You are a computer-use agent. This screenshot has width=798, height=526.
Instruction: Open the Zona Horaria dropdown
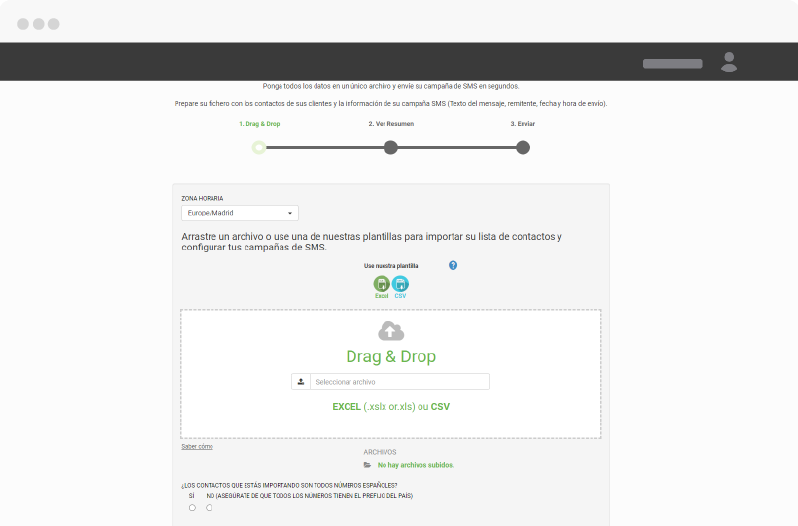(x=240, y=213)
